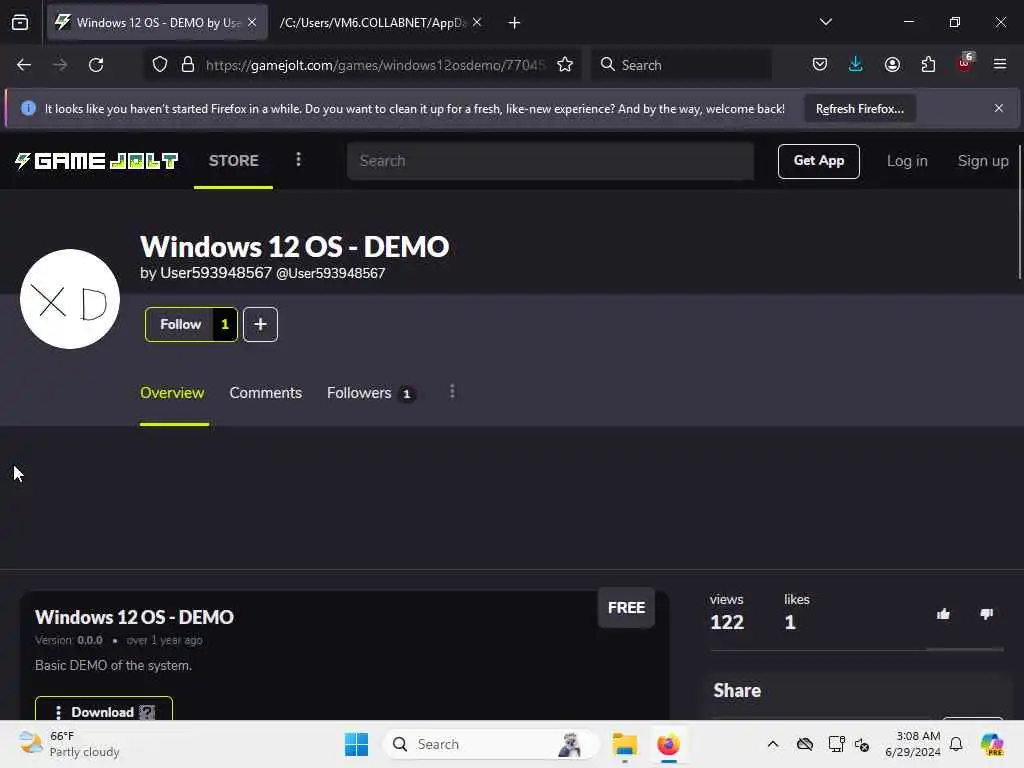Open the Comments tab
This screenshot has height=768, width=1024.
[266, 392]
